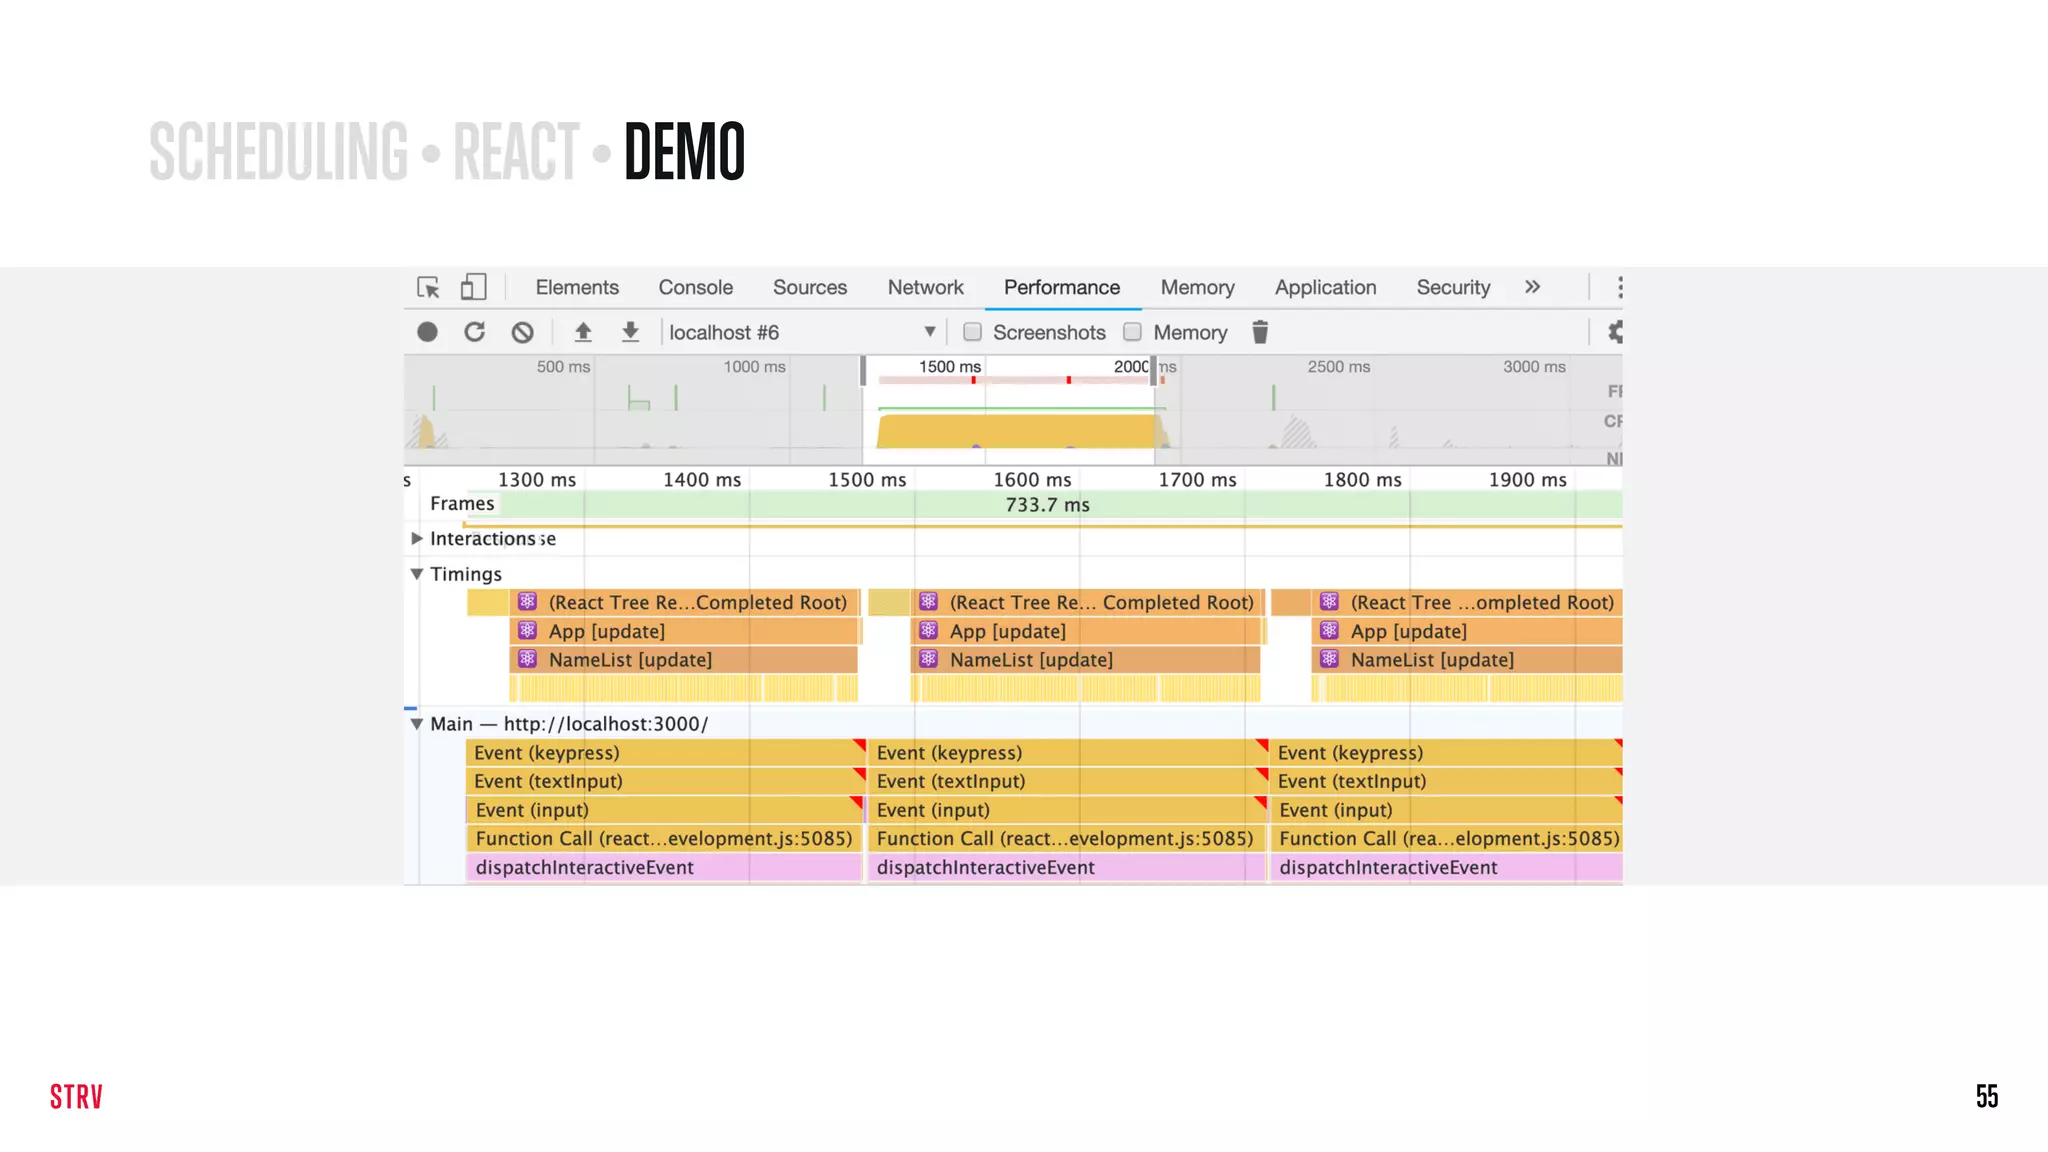Select the first App [update] timing
The image size is (2048, 1152).
coord(685,631)
